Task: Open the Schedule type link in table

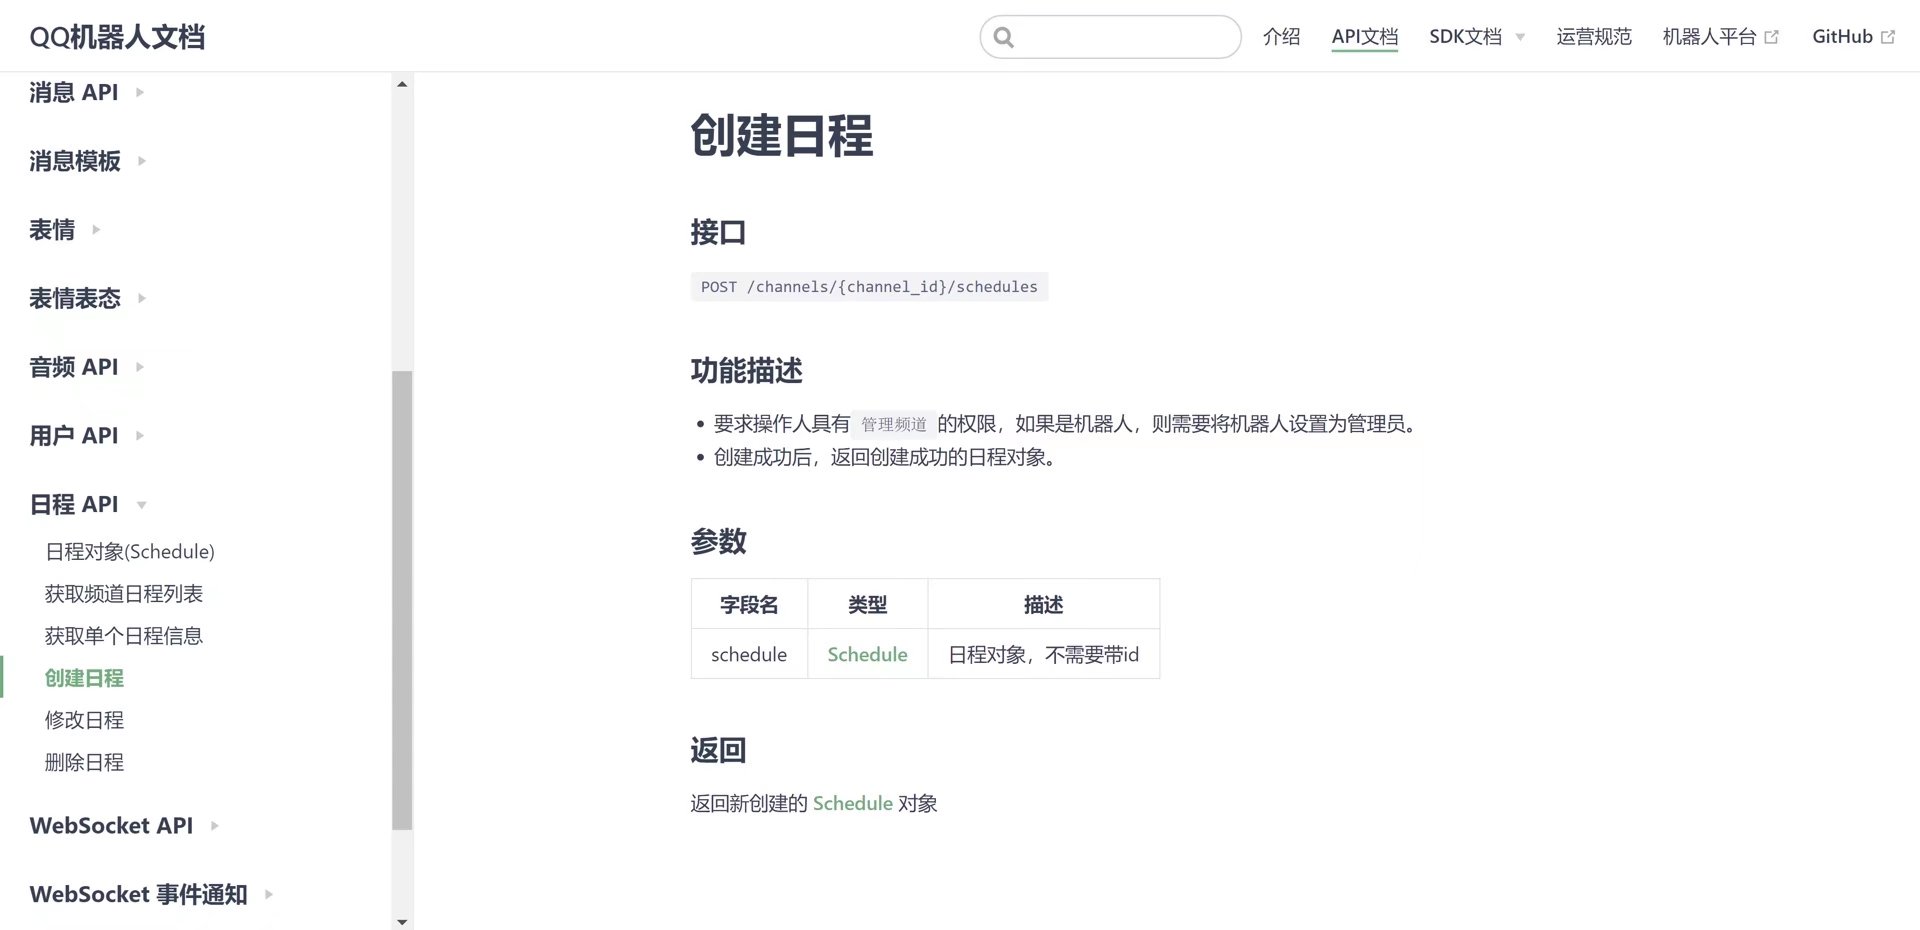Action: point(867,654)
